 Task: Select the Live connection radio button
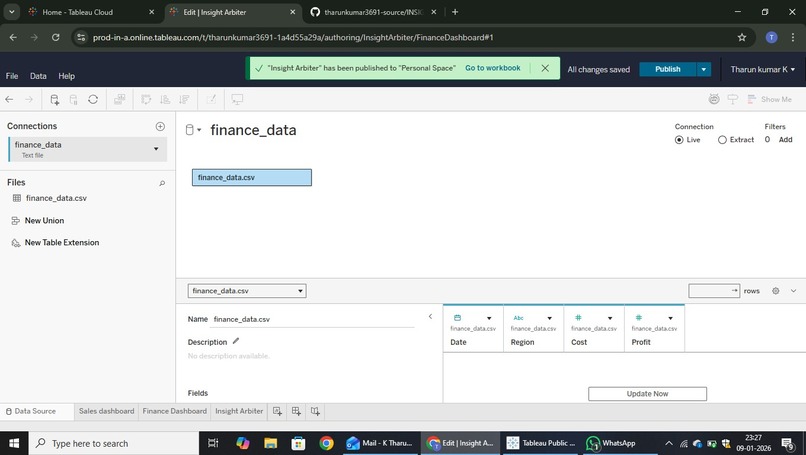[x=679, y=140]
